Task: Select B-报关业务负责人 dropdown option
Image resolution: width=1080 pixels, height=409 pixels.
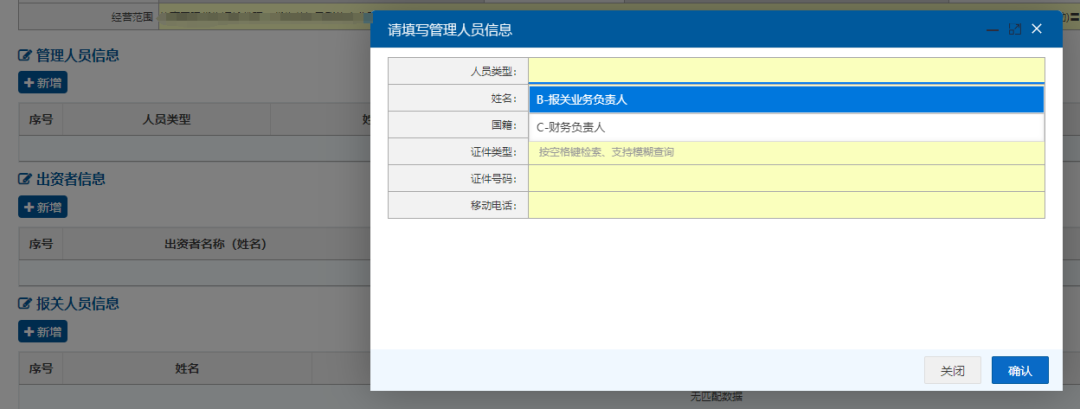Action: (786, 100)
